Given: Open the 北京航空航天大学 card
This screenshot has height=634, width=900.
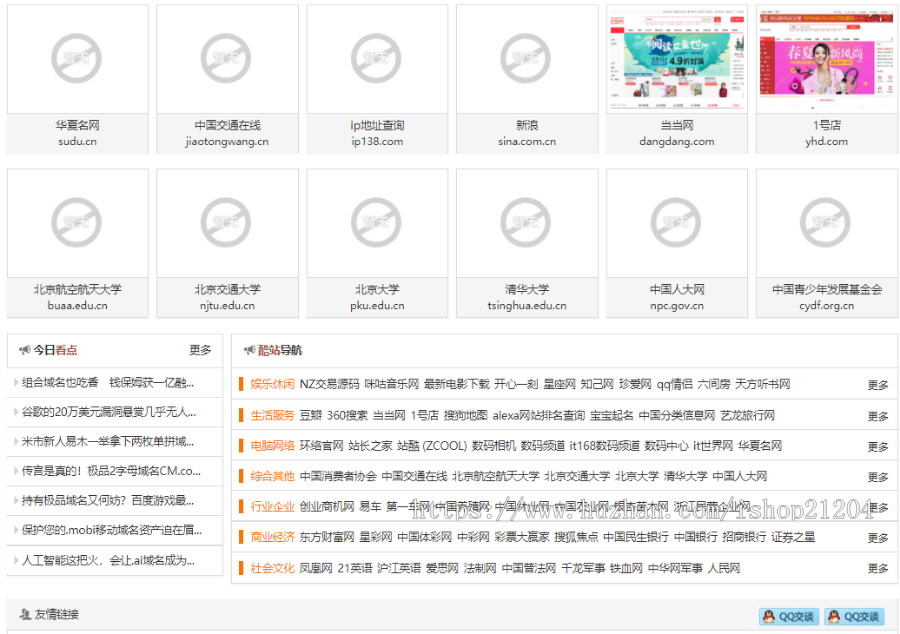Looking at the screenshot, I should tap(77, 243).
